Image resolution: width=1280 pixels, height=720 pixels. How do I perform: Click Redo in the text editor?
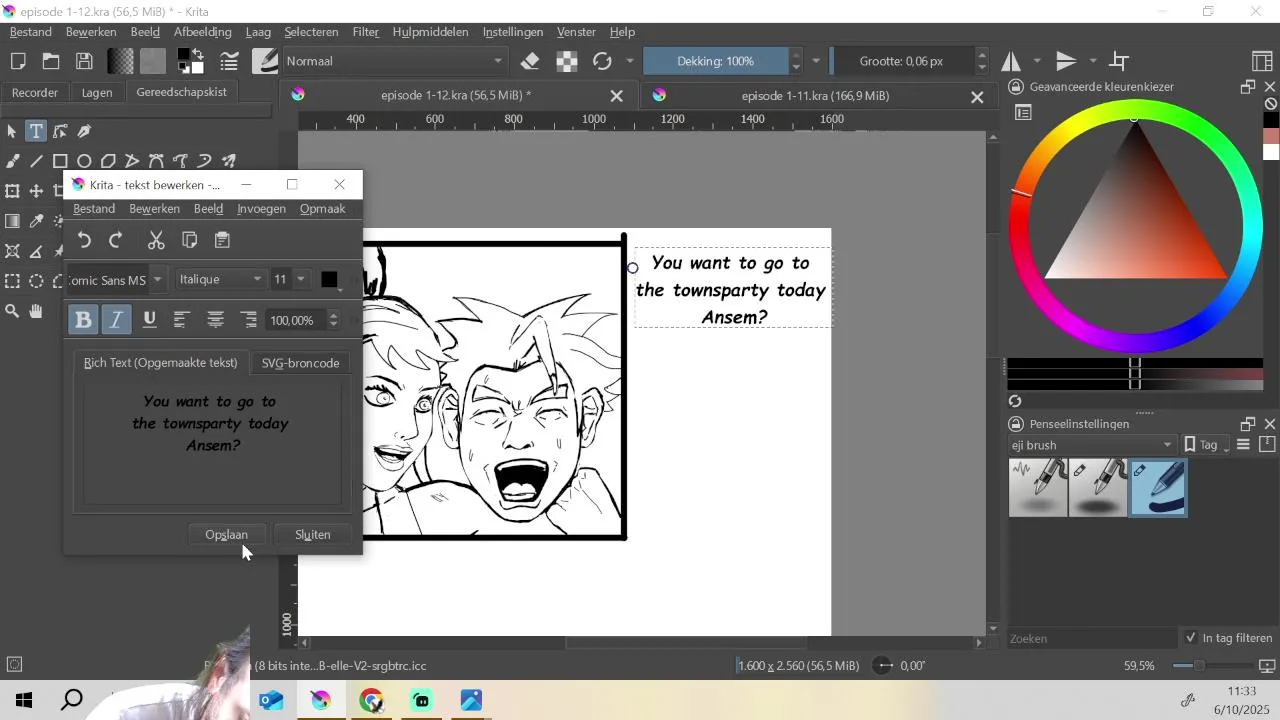pyautogui.click(x=116, y=240)
